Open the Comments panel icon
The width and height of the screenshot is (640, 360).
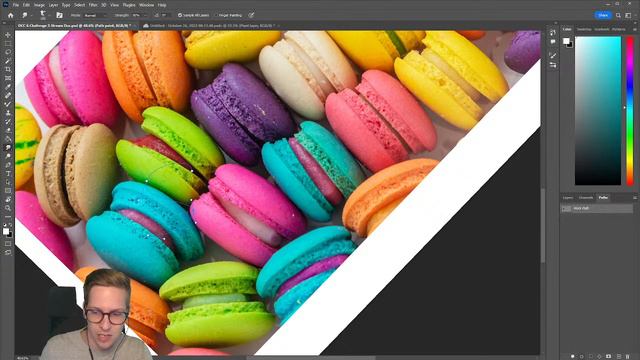pyautogui.click(x=553, y=42)
